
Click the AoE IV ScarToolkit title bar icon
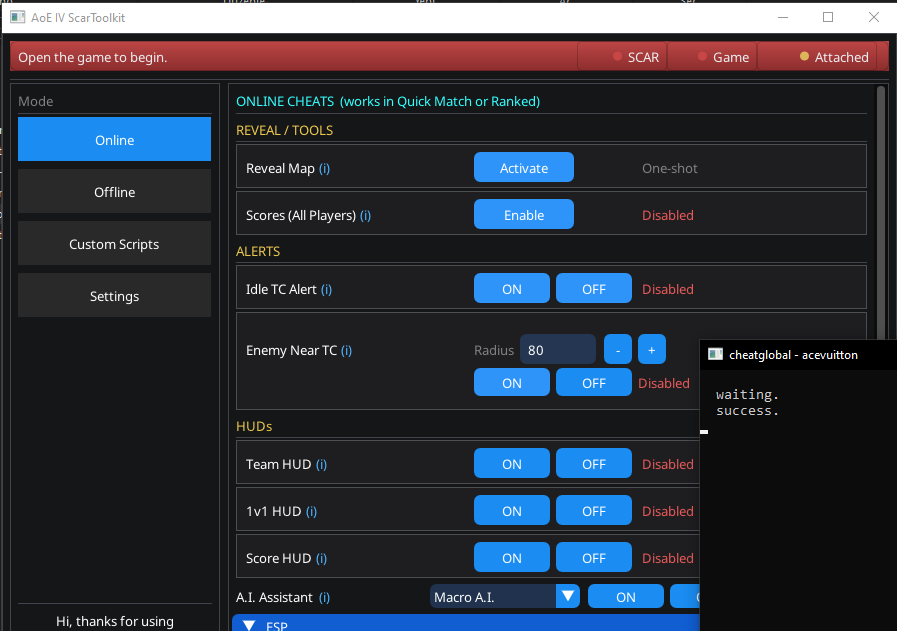pos(17,17)
